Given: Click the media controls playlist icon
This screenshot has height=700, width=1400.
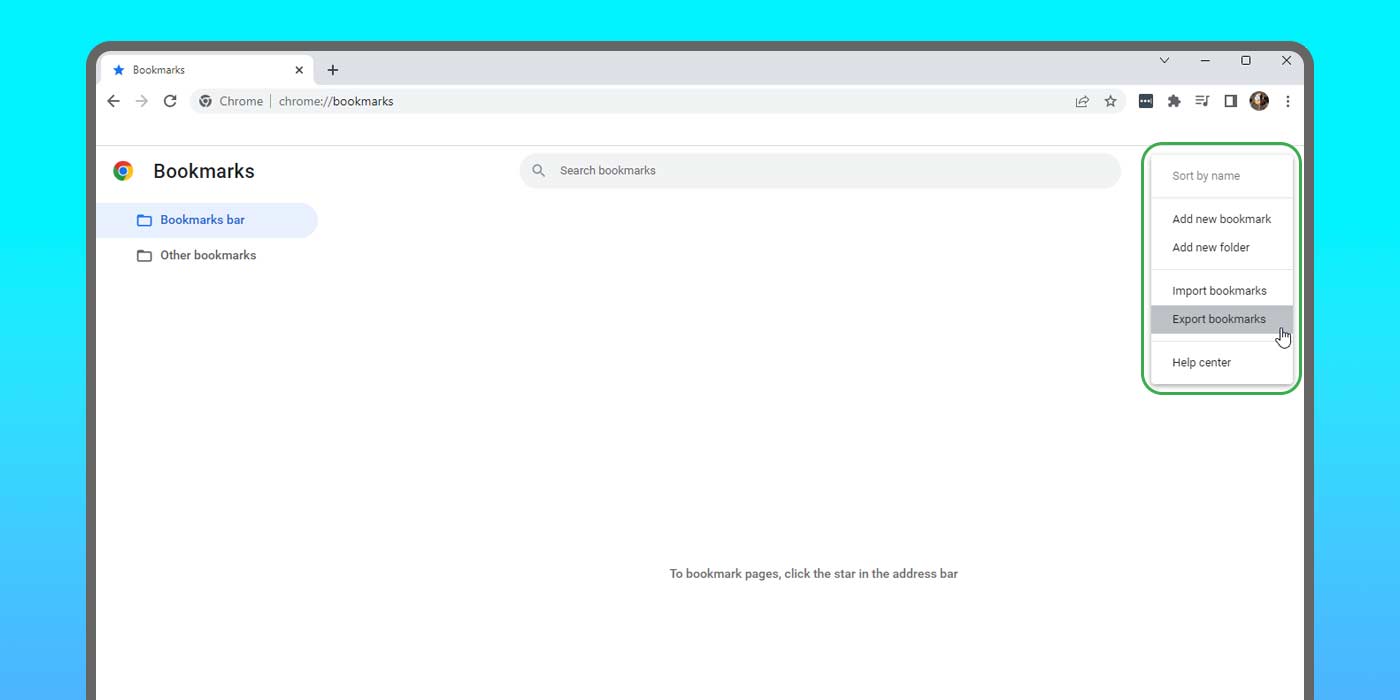Looking at the screenshot, I should pyautogui.click(x=1202, y=101).
